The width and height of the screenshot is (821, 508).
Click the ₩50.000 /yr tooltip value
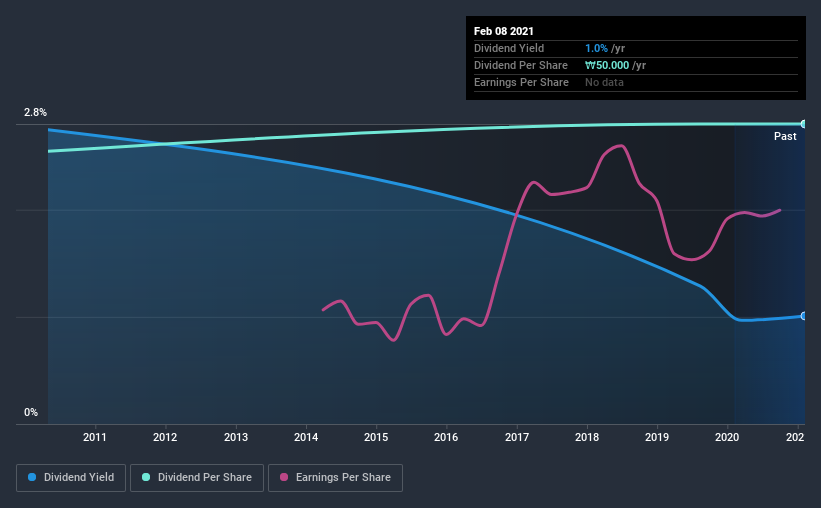click(615, 65)
